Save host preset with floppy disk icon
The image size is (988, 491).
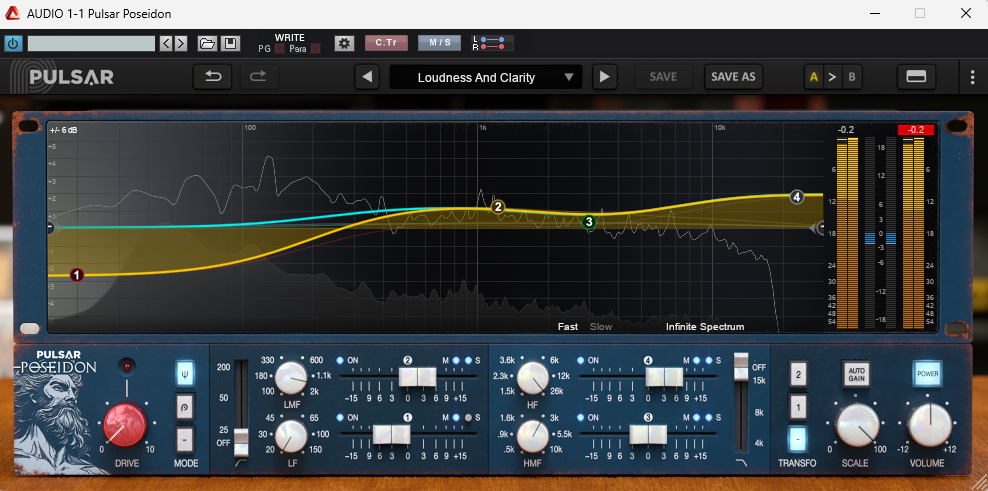230,43
